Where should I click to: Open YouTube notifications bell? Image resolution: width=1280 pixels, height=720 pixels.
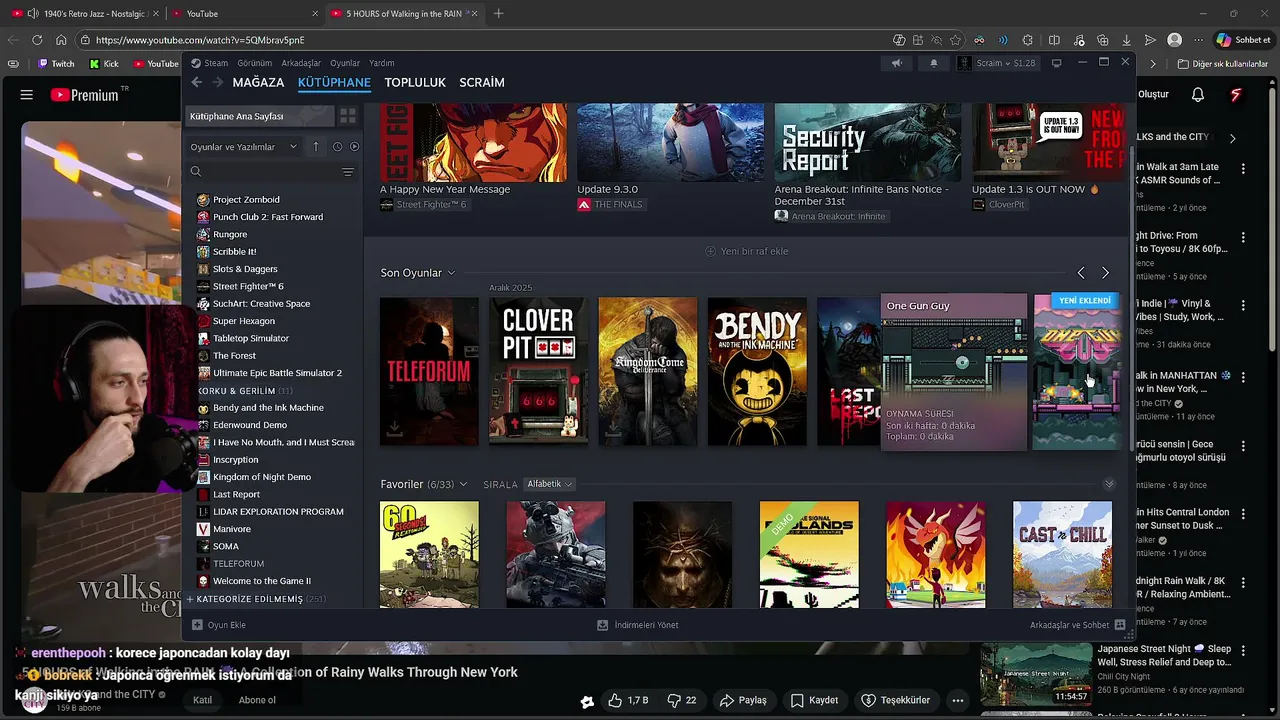click(x=1198, y=95)
